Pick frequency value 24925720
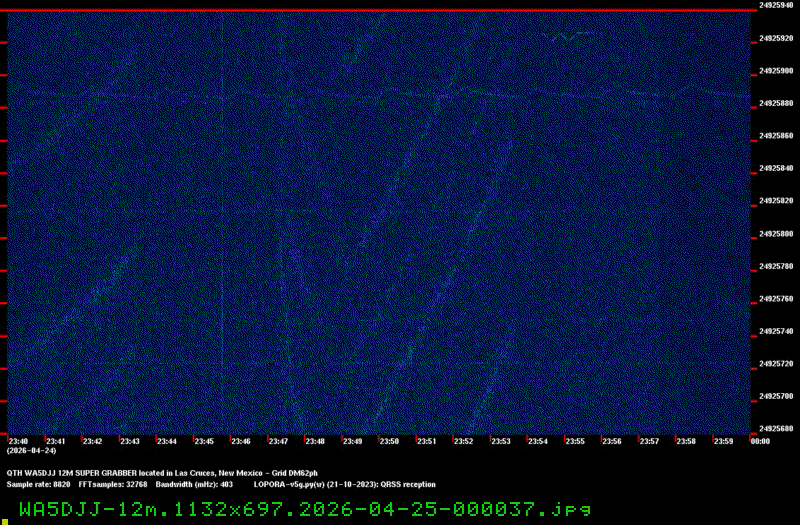The height and width of the screenshot is (525, 800). 776,364
